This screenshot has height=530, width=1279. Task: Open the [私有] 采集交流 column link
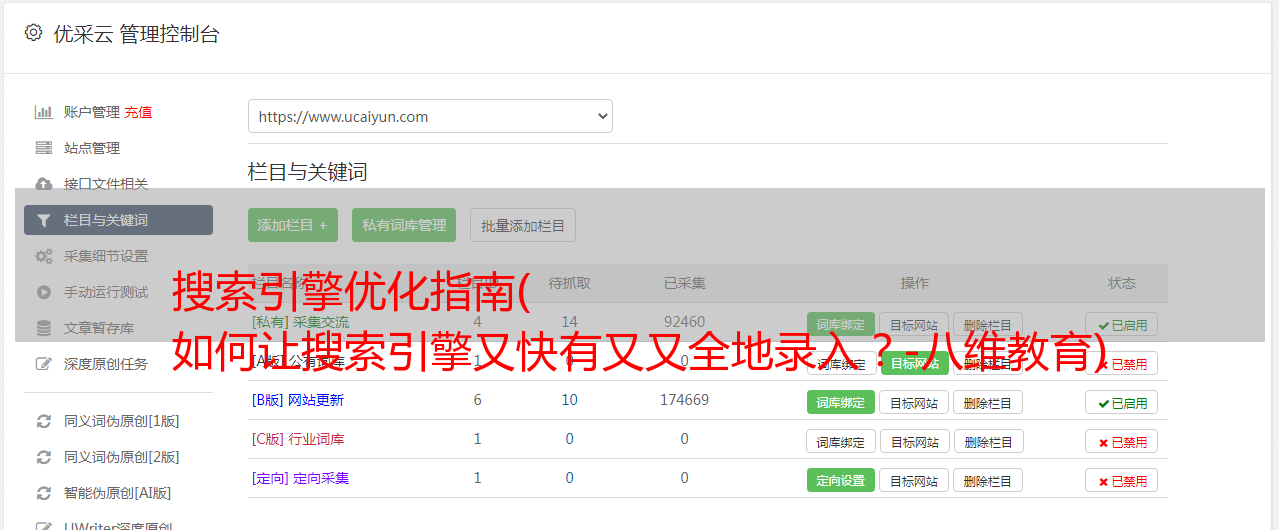pyautogui.click(x=301, y=322)
